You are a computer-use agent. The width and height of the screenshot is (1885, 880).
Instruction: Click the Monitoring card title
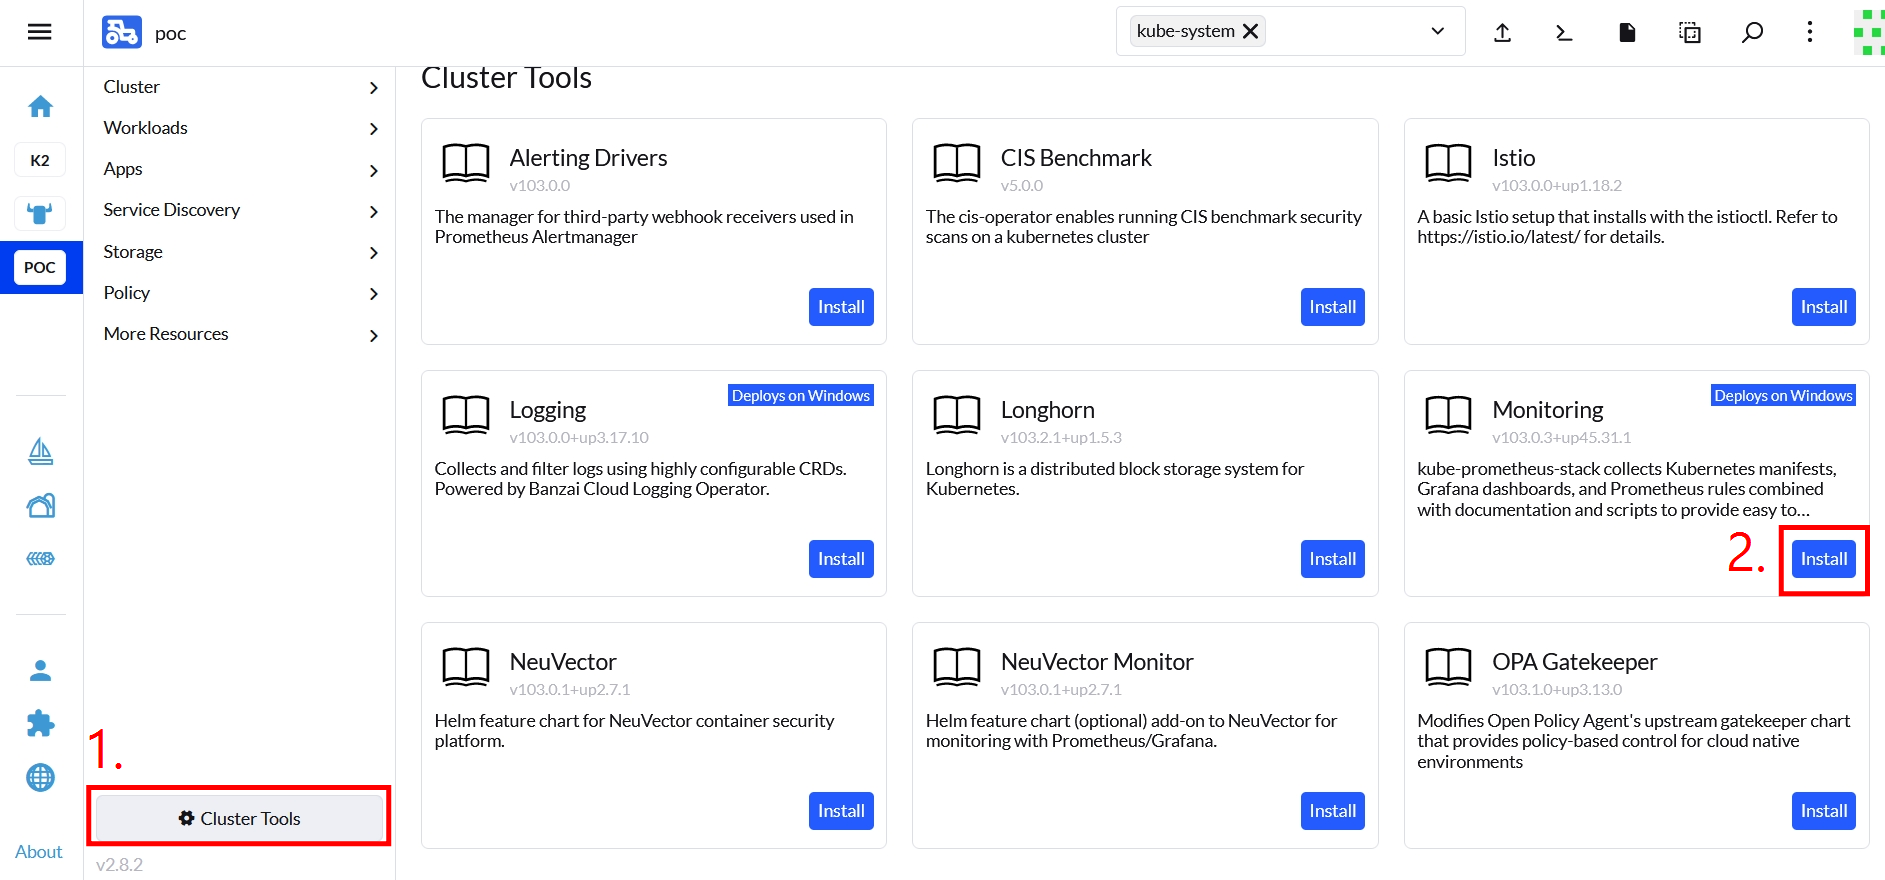pos(1548,410)
